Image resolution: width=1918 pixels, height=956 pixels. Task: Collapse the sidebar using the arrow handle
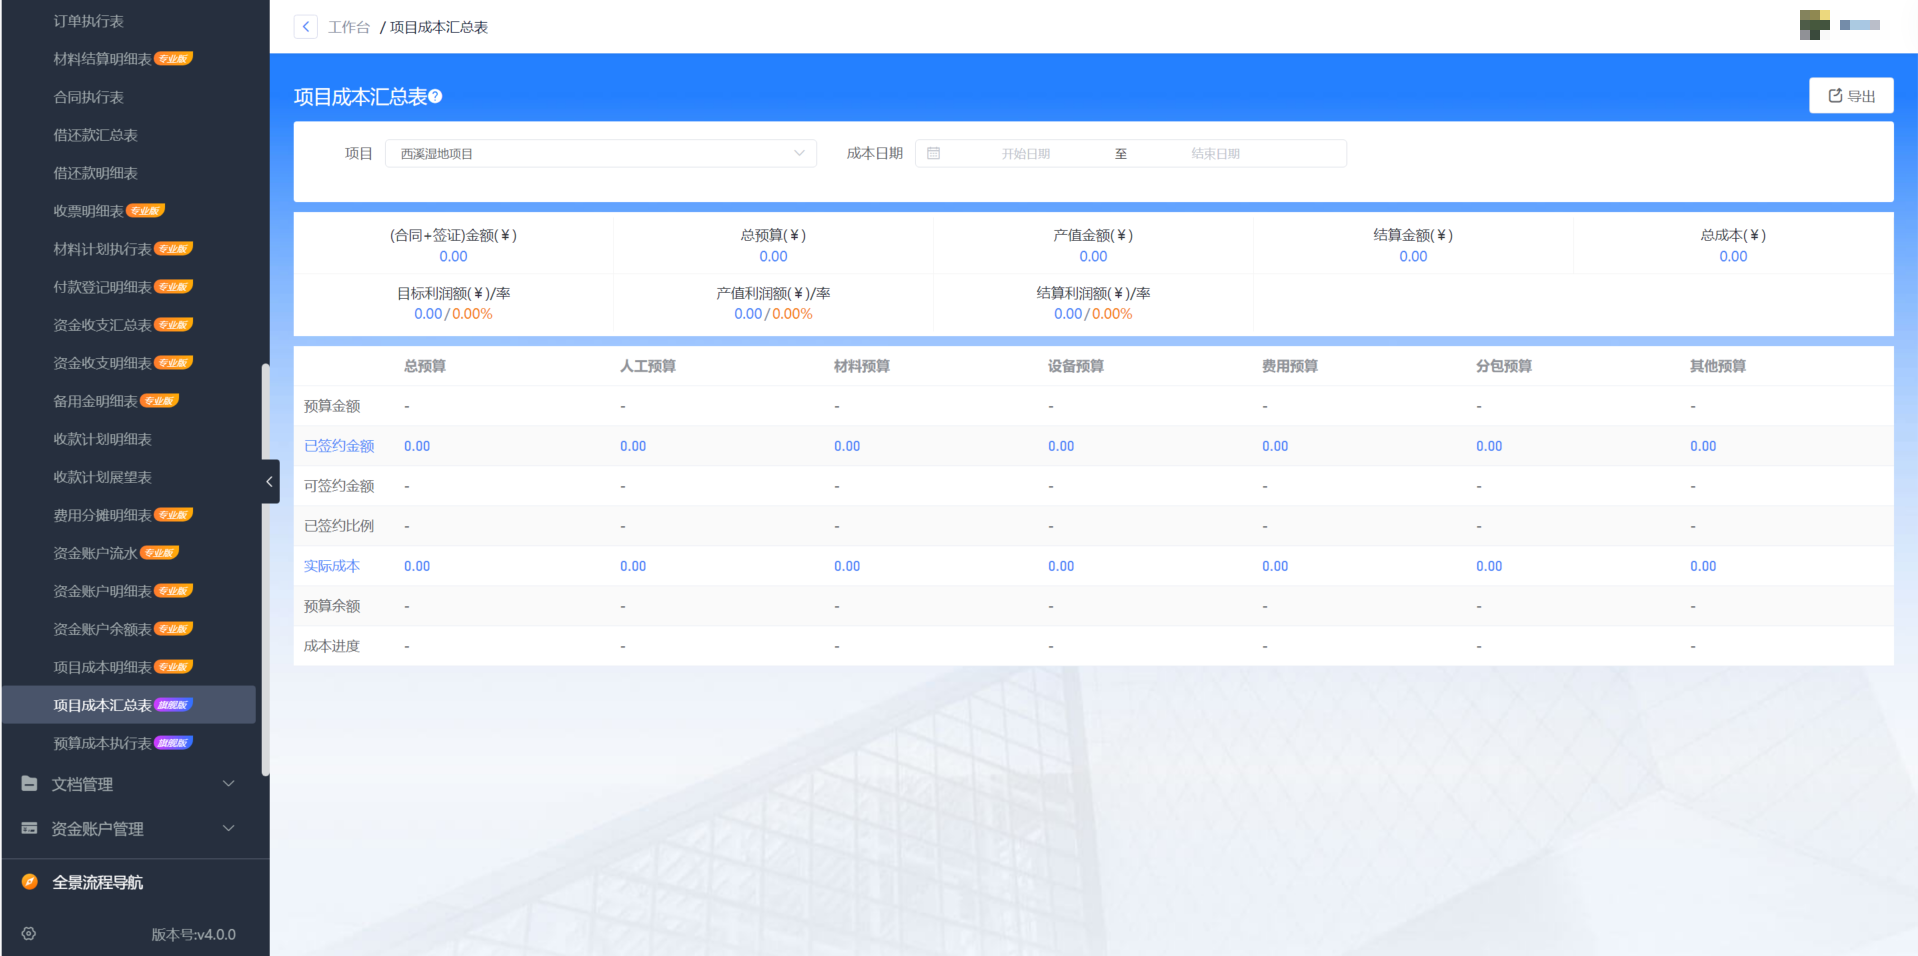tap(269, 482)
